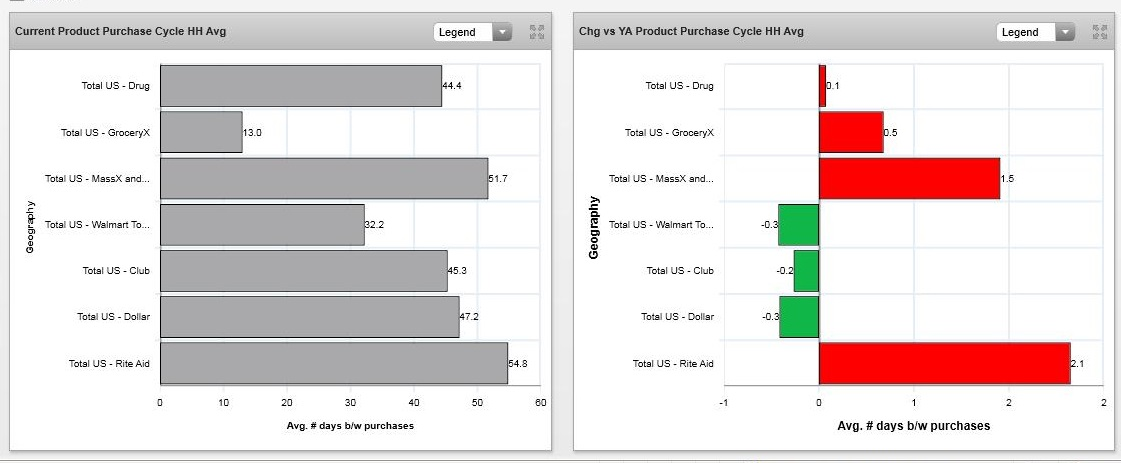Open Legend dropdown in Chg vs YA panel
The image size is (1121, 463).
pos(1036,32)
